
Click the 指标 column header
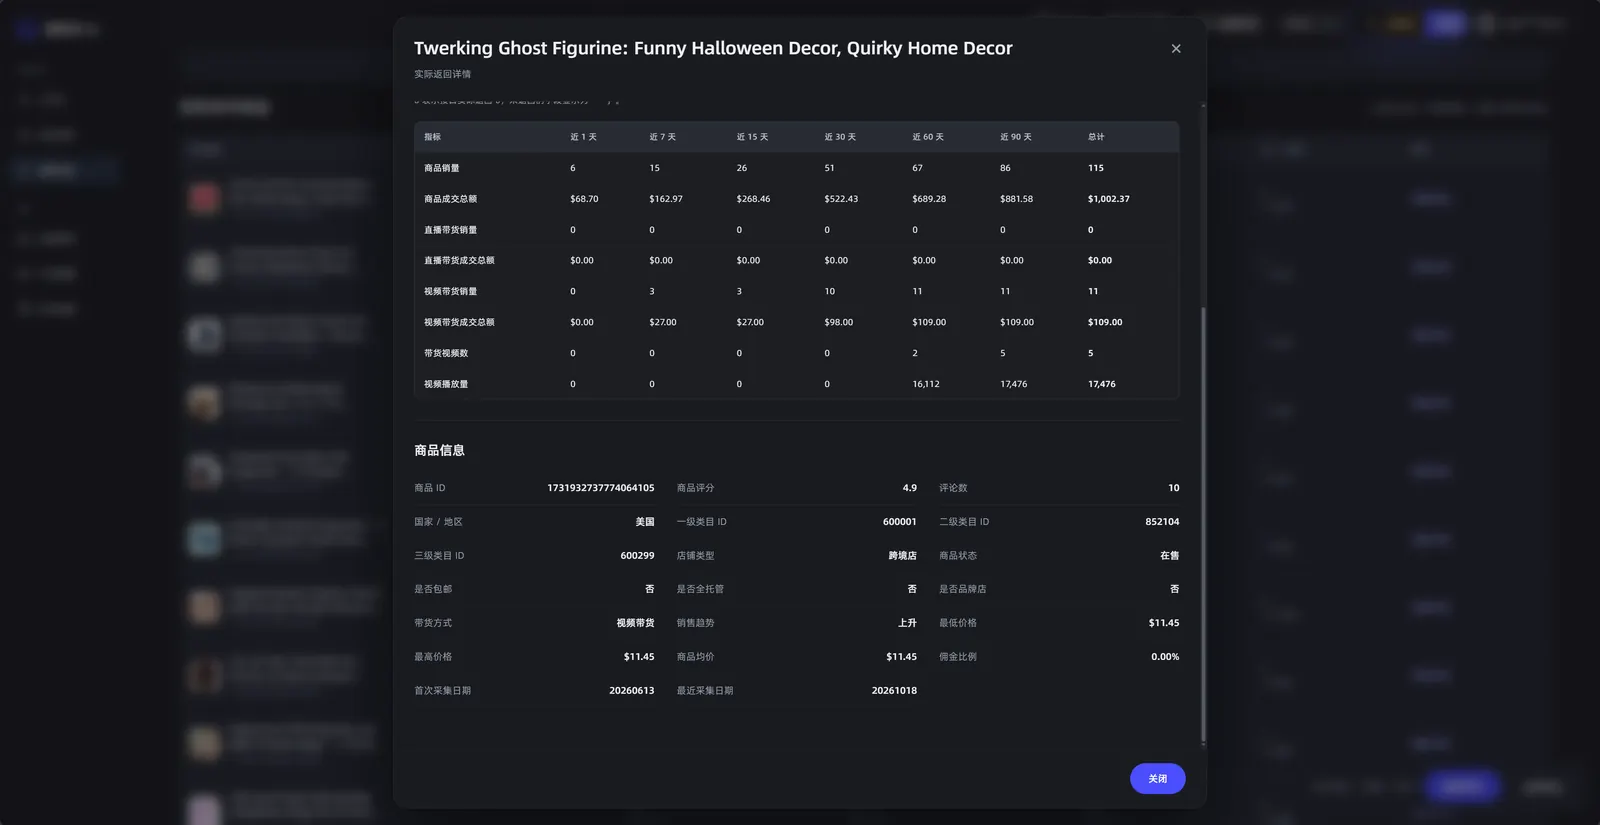click(432, 137)
